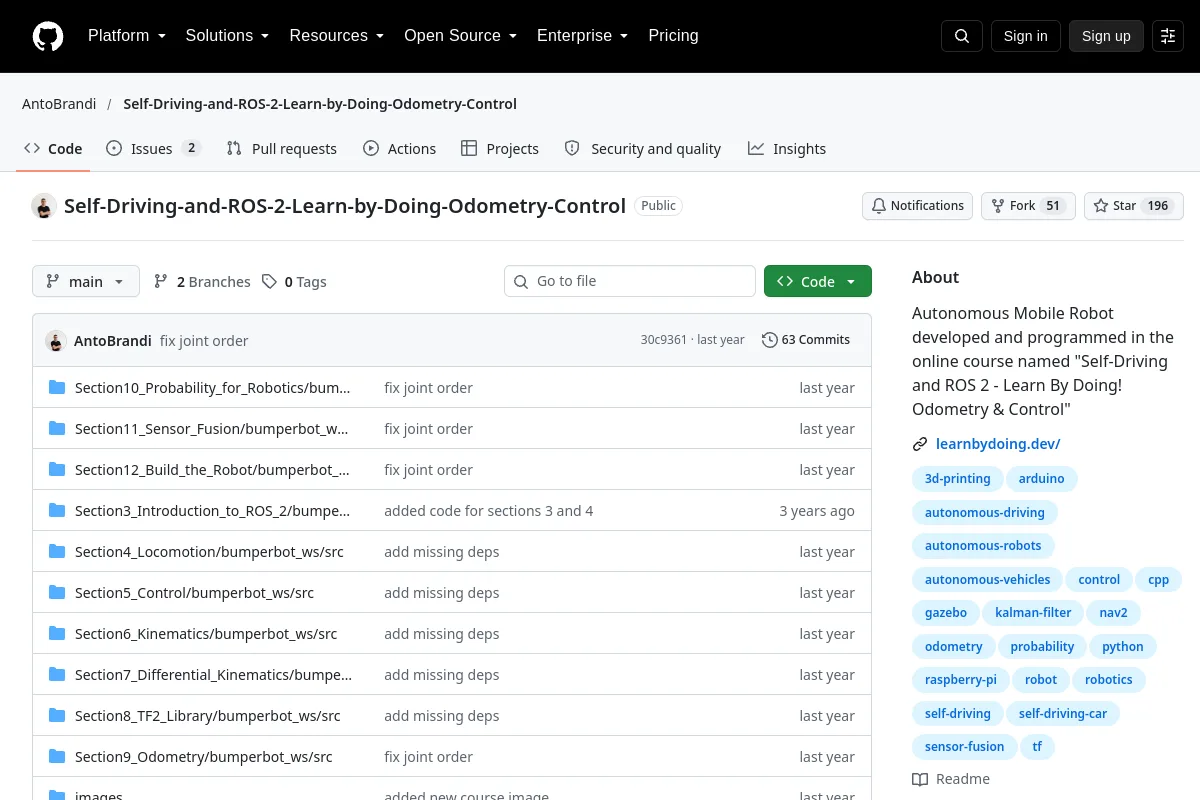Image resolution: width=1200 pixels, height=800 pixels.
Task: View the 63 Commits history
Action: [x=806, y=340]
